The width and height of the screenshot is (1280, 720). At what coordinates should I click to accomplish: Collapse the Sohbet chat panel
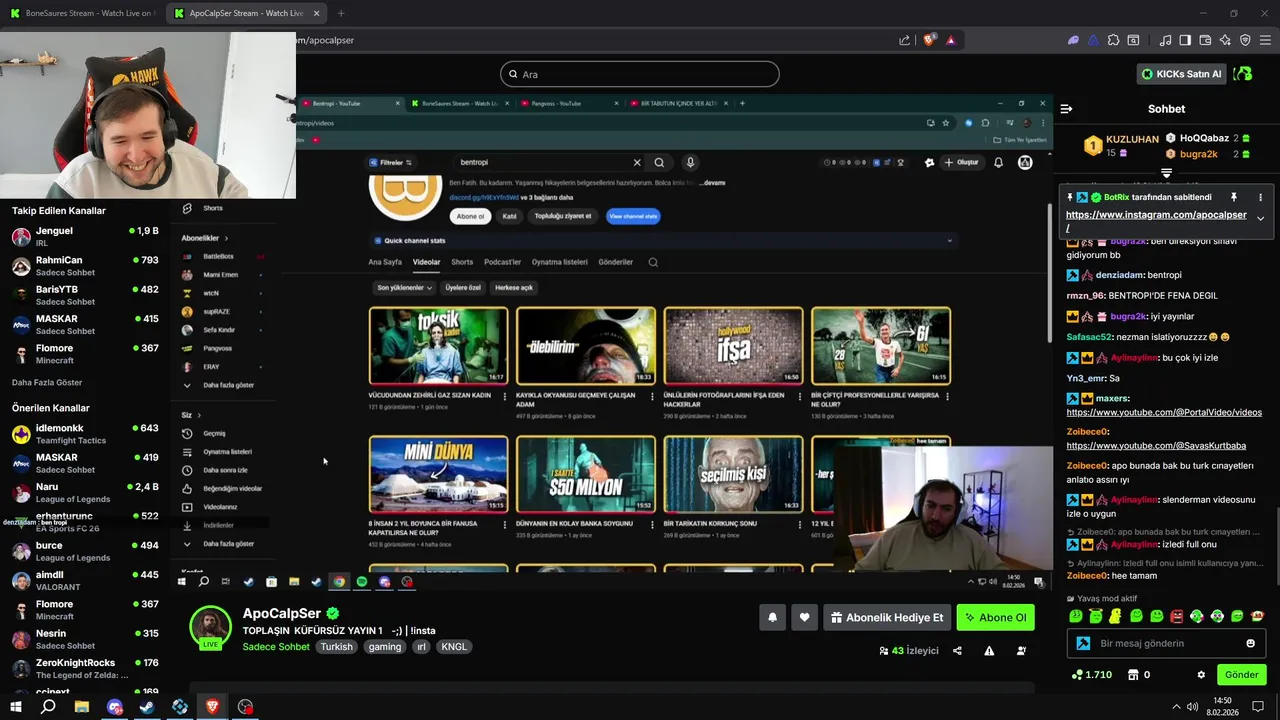(x=1066, y=108)
